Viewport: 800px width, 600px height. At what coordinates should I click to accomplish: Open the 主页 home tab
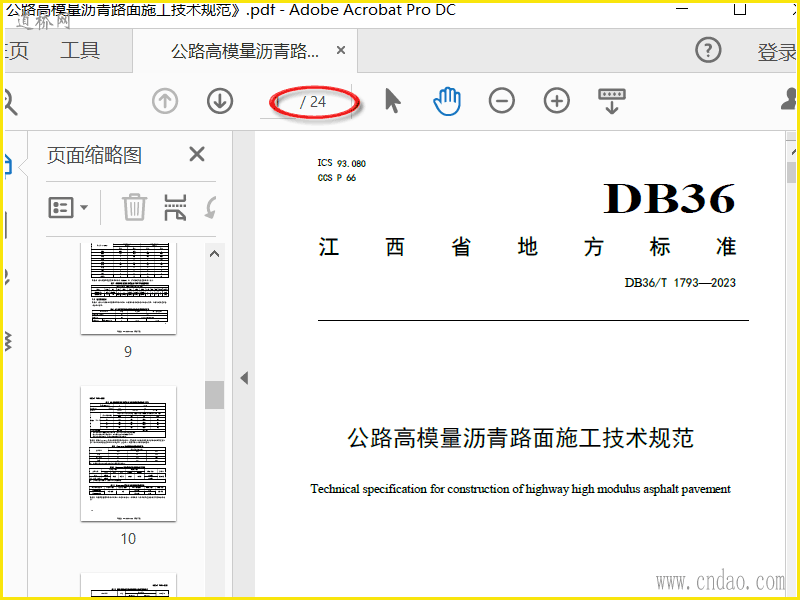pyautogui.click(x=16, y=51)
